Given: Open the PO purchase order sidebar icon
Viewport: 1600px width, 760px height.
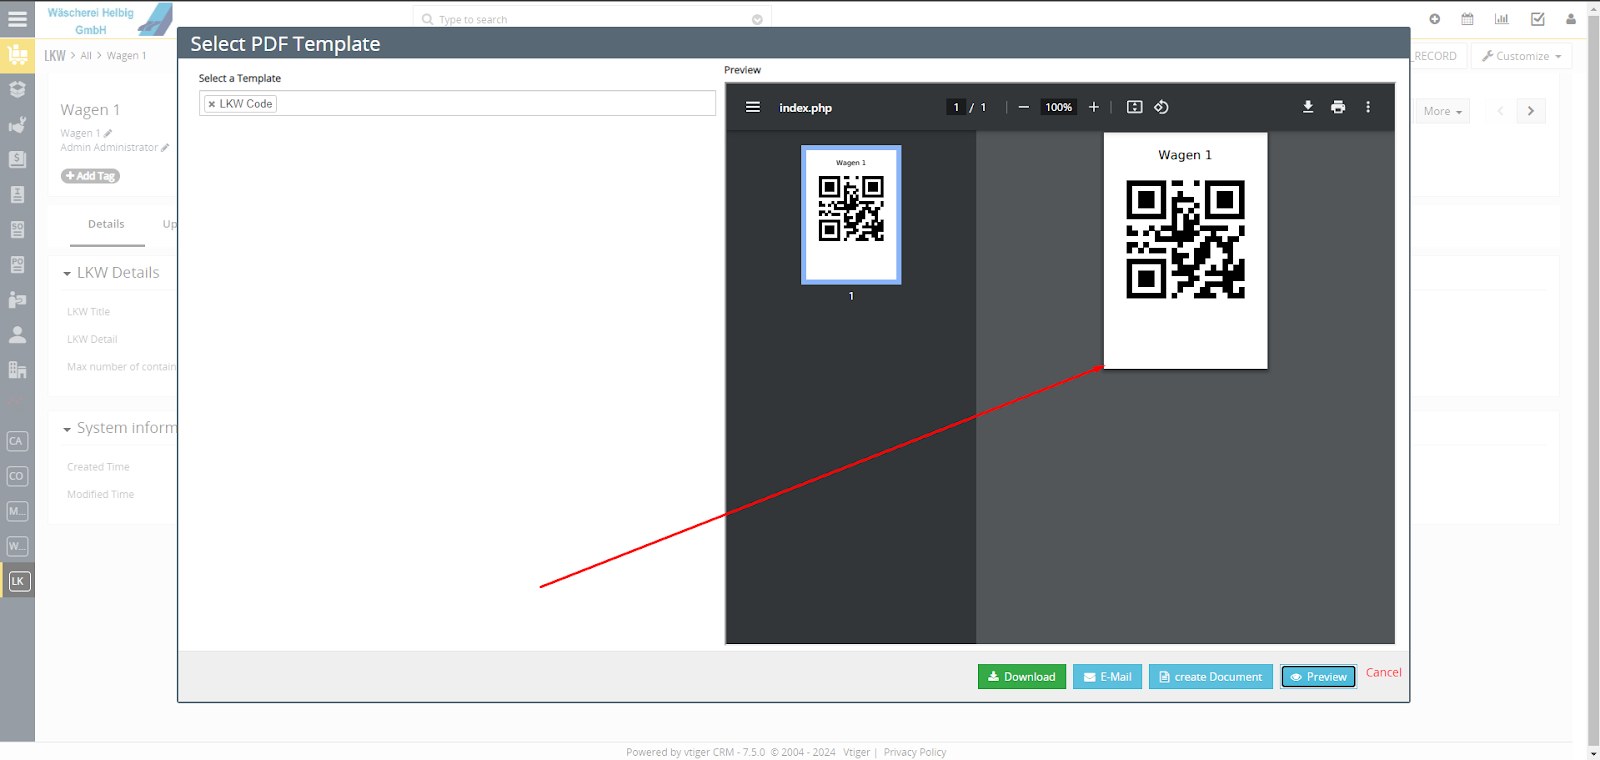Looking at the screenshot, I should click(x=17, y=264).
